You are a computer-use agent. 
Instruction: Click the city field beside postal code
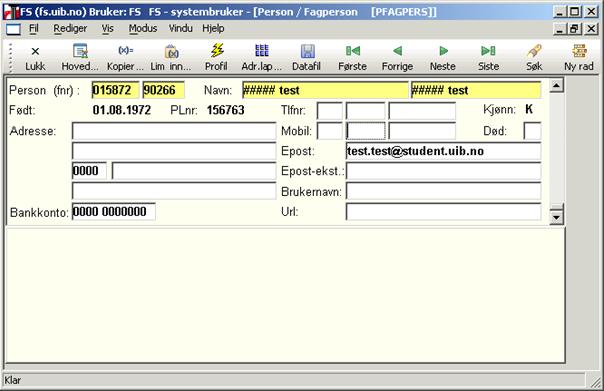pyautogui.click(x=194, y=171)
